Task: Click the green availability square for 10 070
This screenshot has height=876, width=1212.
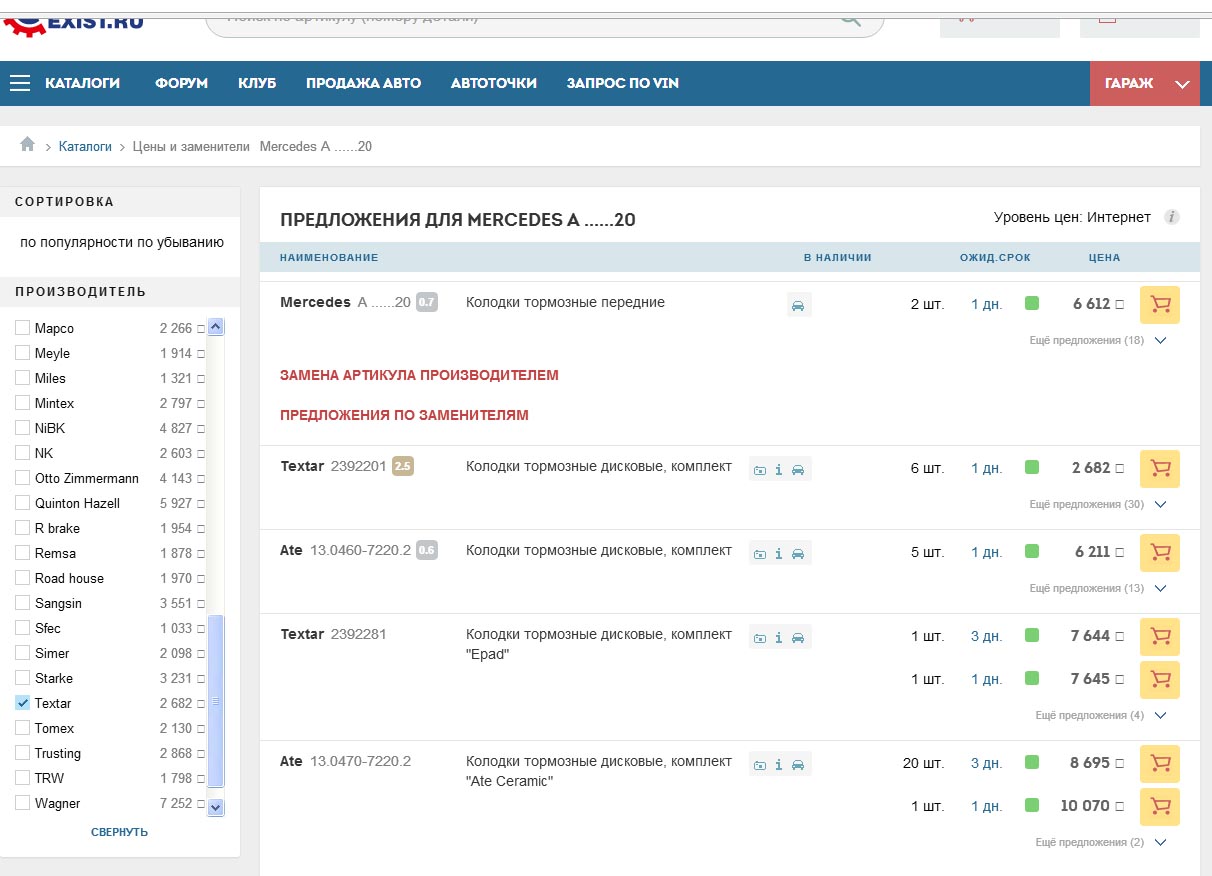Action: pyautogui.click(x=1032, y=805)
